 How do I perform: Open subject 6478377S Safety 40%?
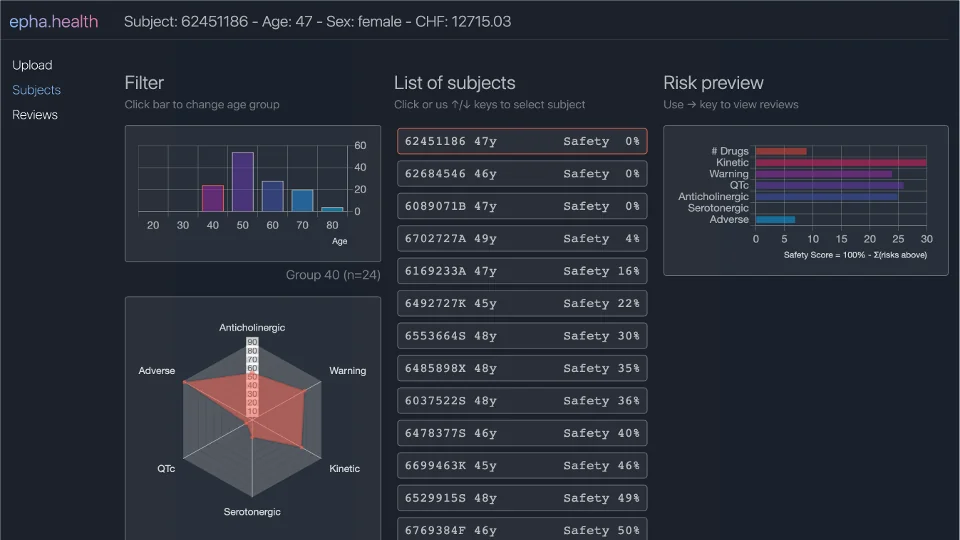522,433
